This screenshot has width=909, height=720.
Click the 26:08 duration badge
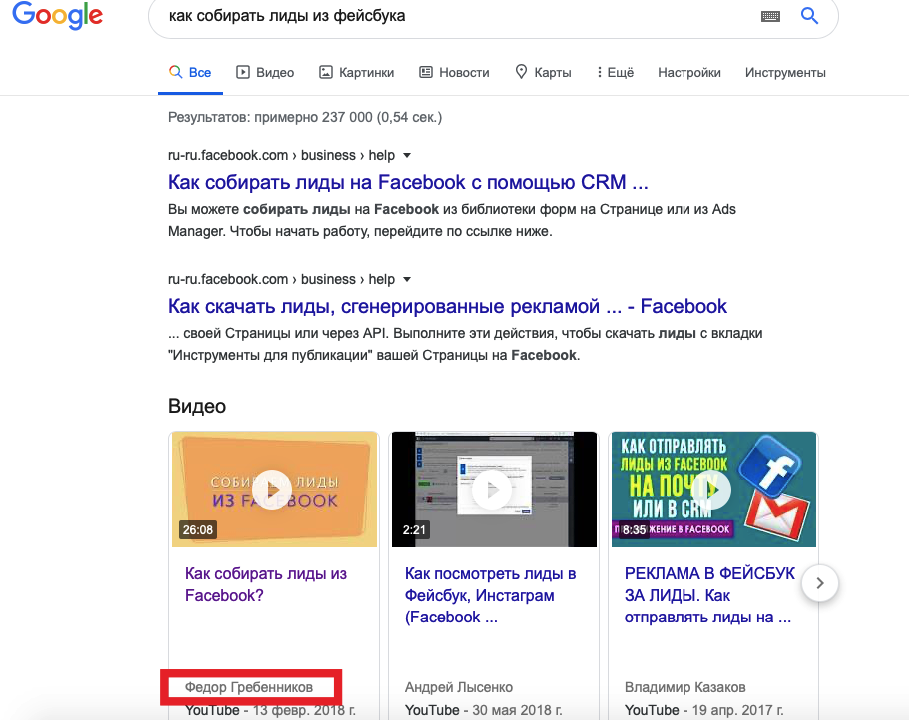coord(198,530)
